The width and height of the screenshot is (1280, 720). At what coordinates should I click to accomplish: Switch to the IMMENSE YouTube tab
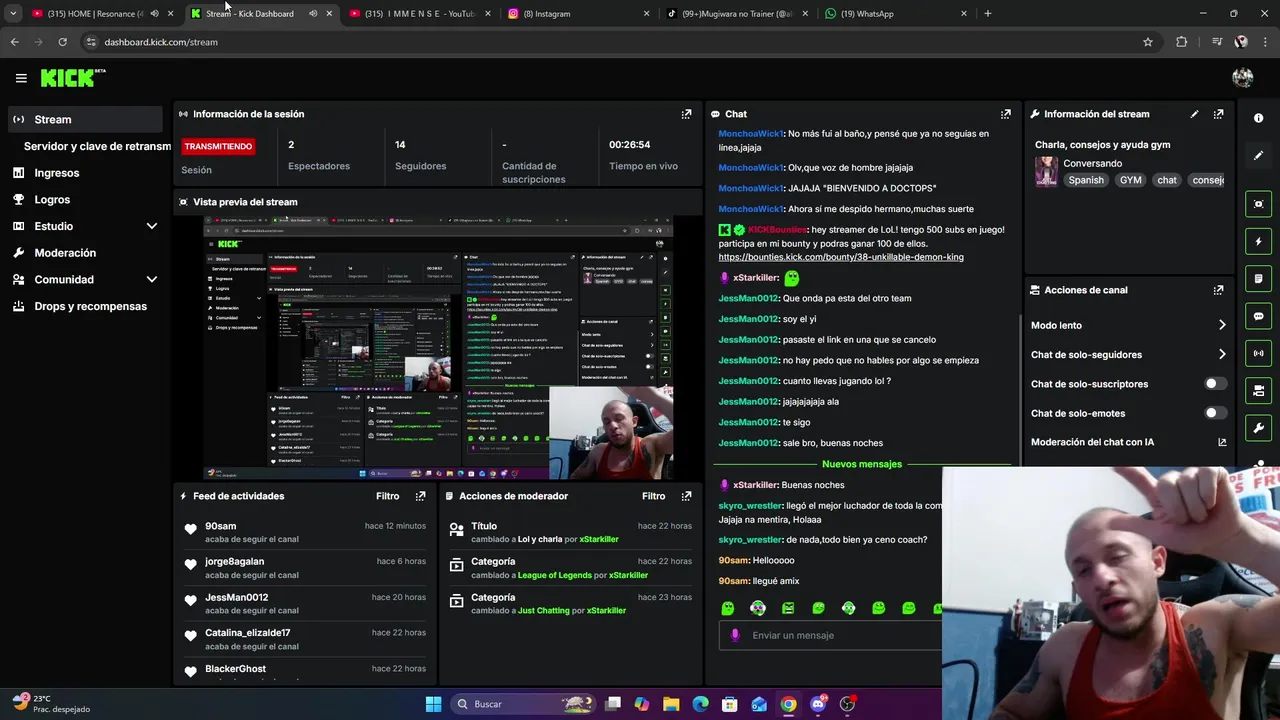[x=420, y=14]
